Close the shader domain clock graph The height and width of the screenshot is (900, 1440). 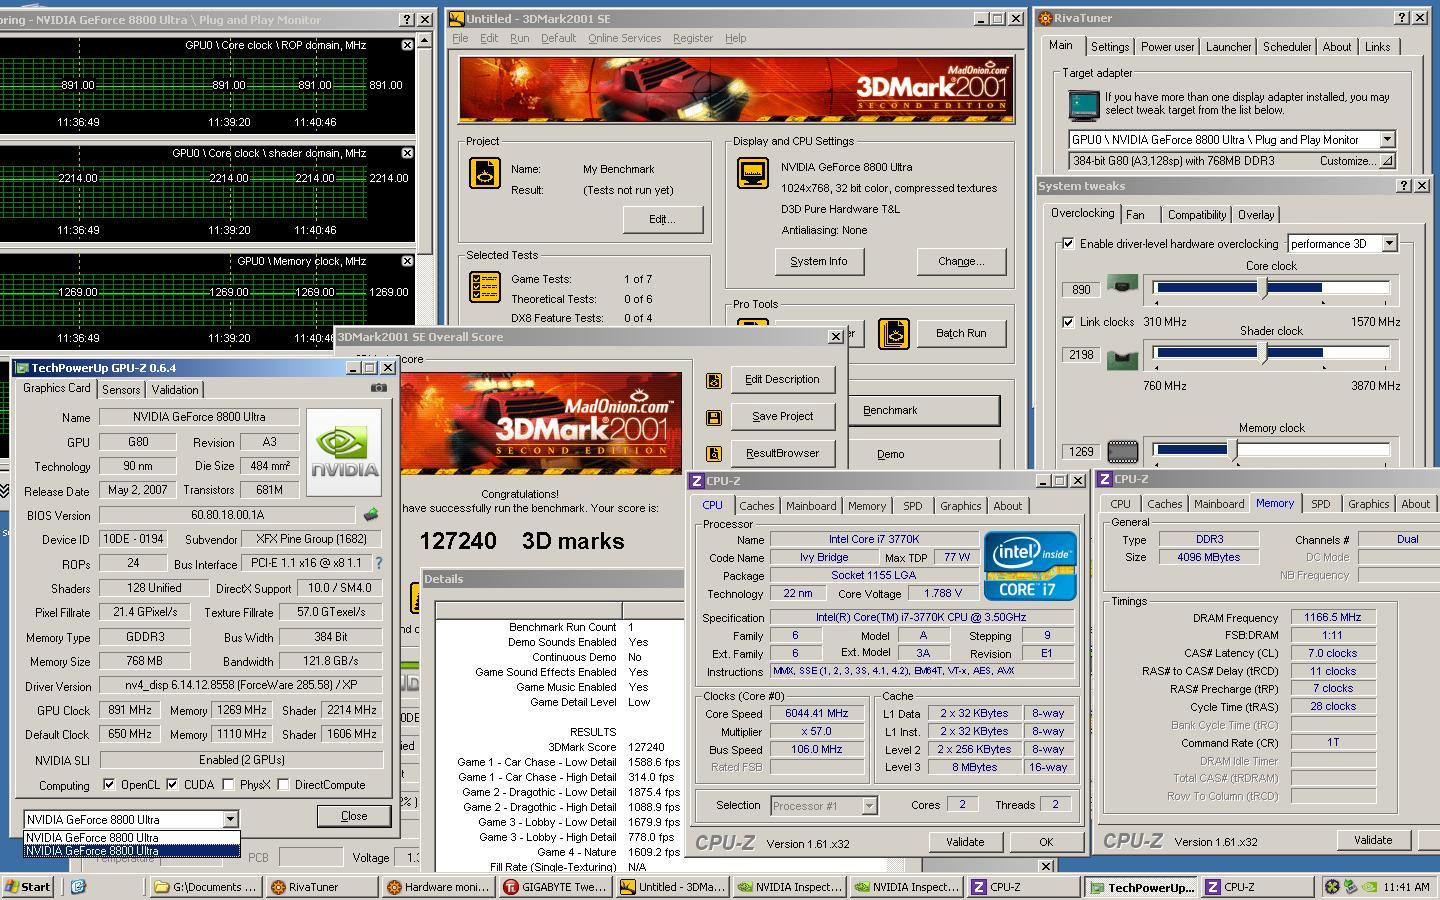[407, 153]
